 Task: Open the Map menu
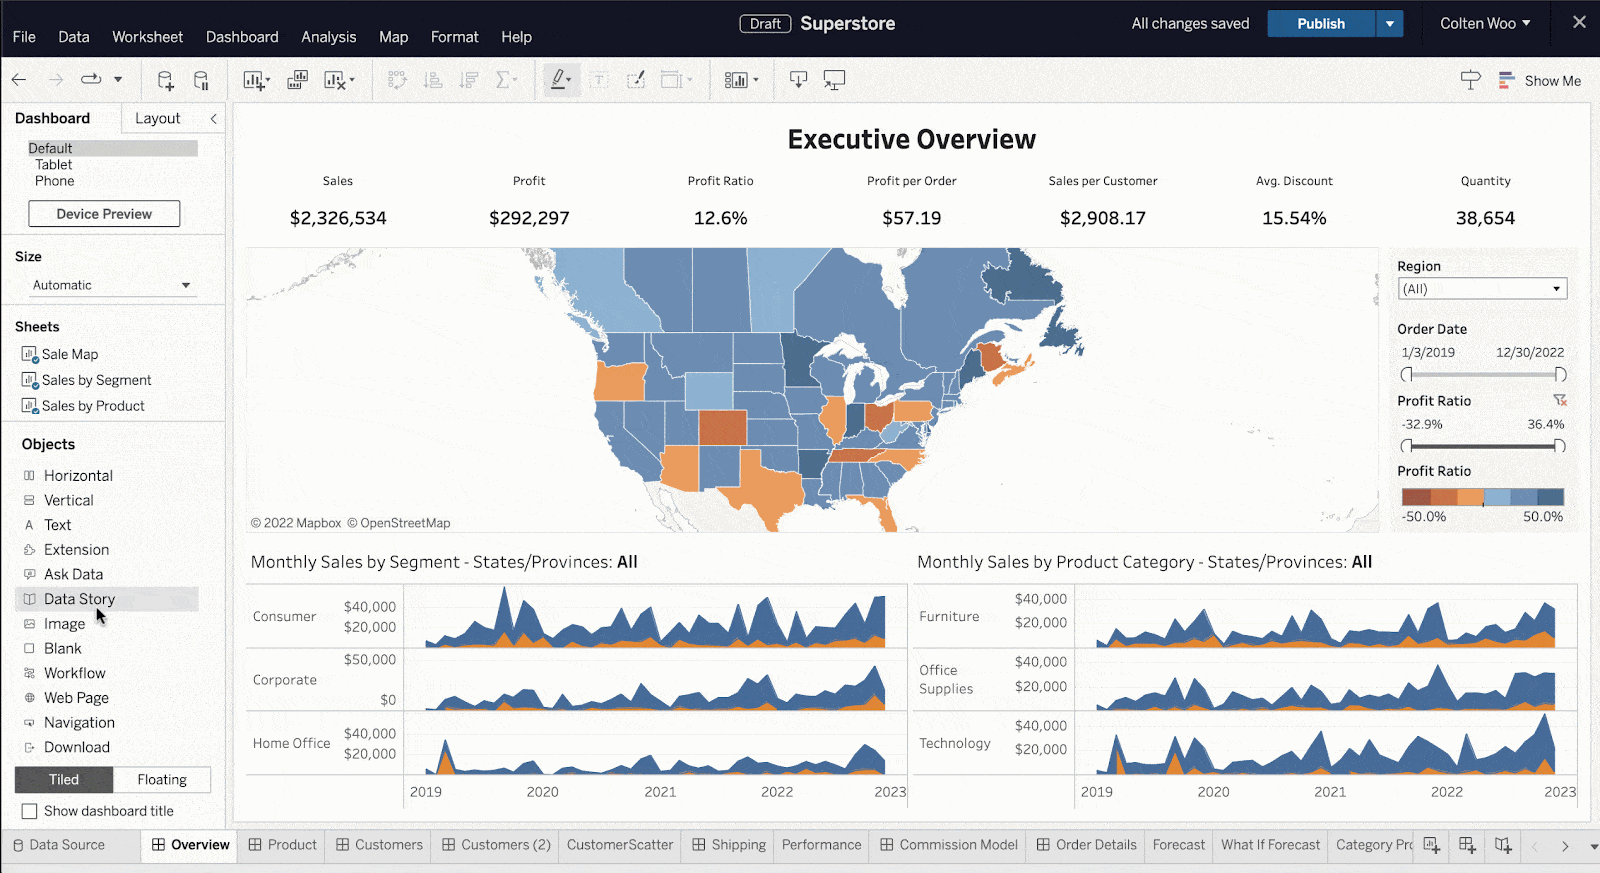394,37
